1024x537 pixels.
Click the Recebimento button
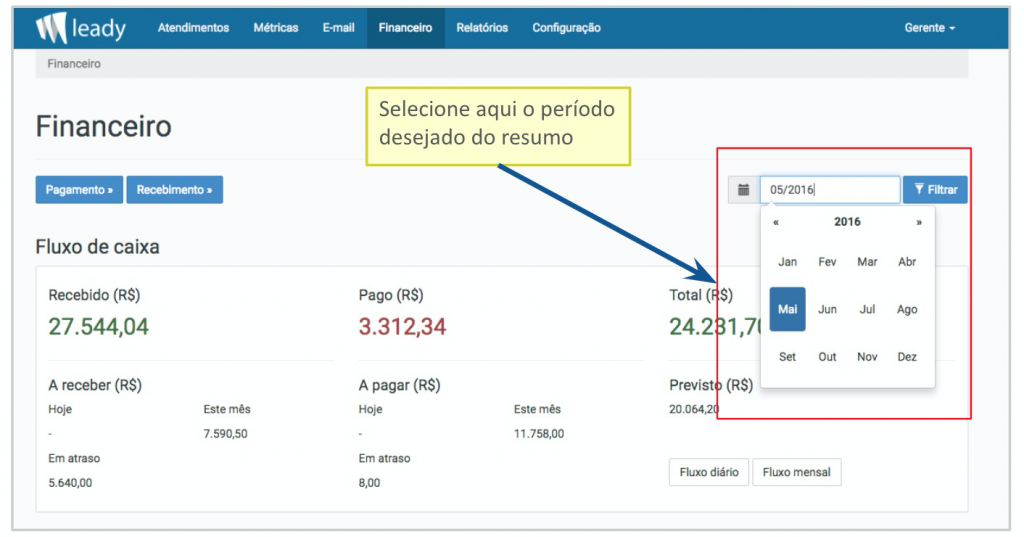pos(174,189)
